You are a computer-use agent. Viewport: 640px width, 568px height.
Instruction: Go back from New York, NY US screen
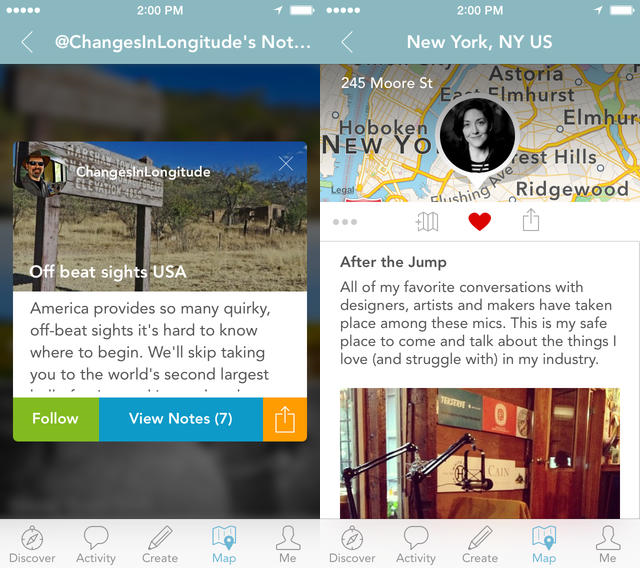point(347,42)
